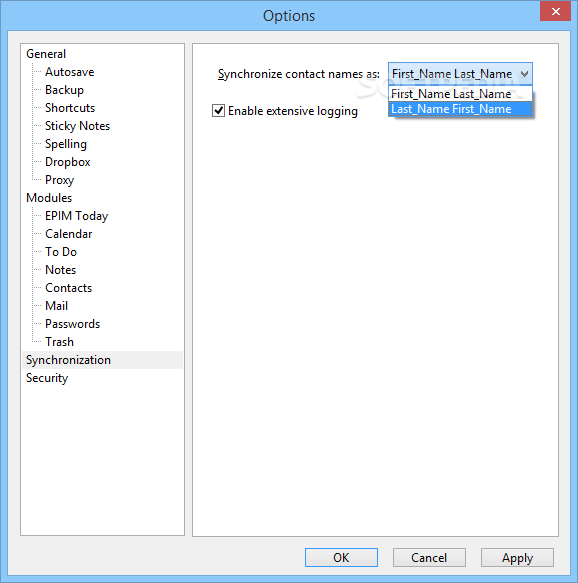Viewport: 578px width, 583px height.
Task: Select the Synchronization category
Action: tap(102, 360)
